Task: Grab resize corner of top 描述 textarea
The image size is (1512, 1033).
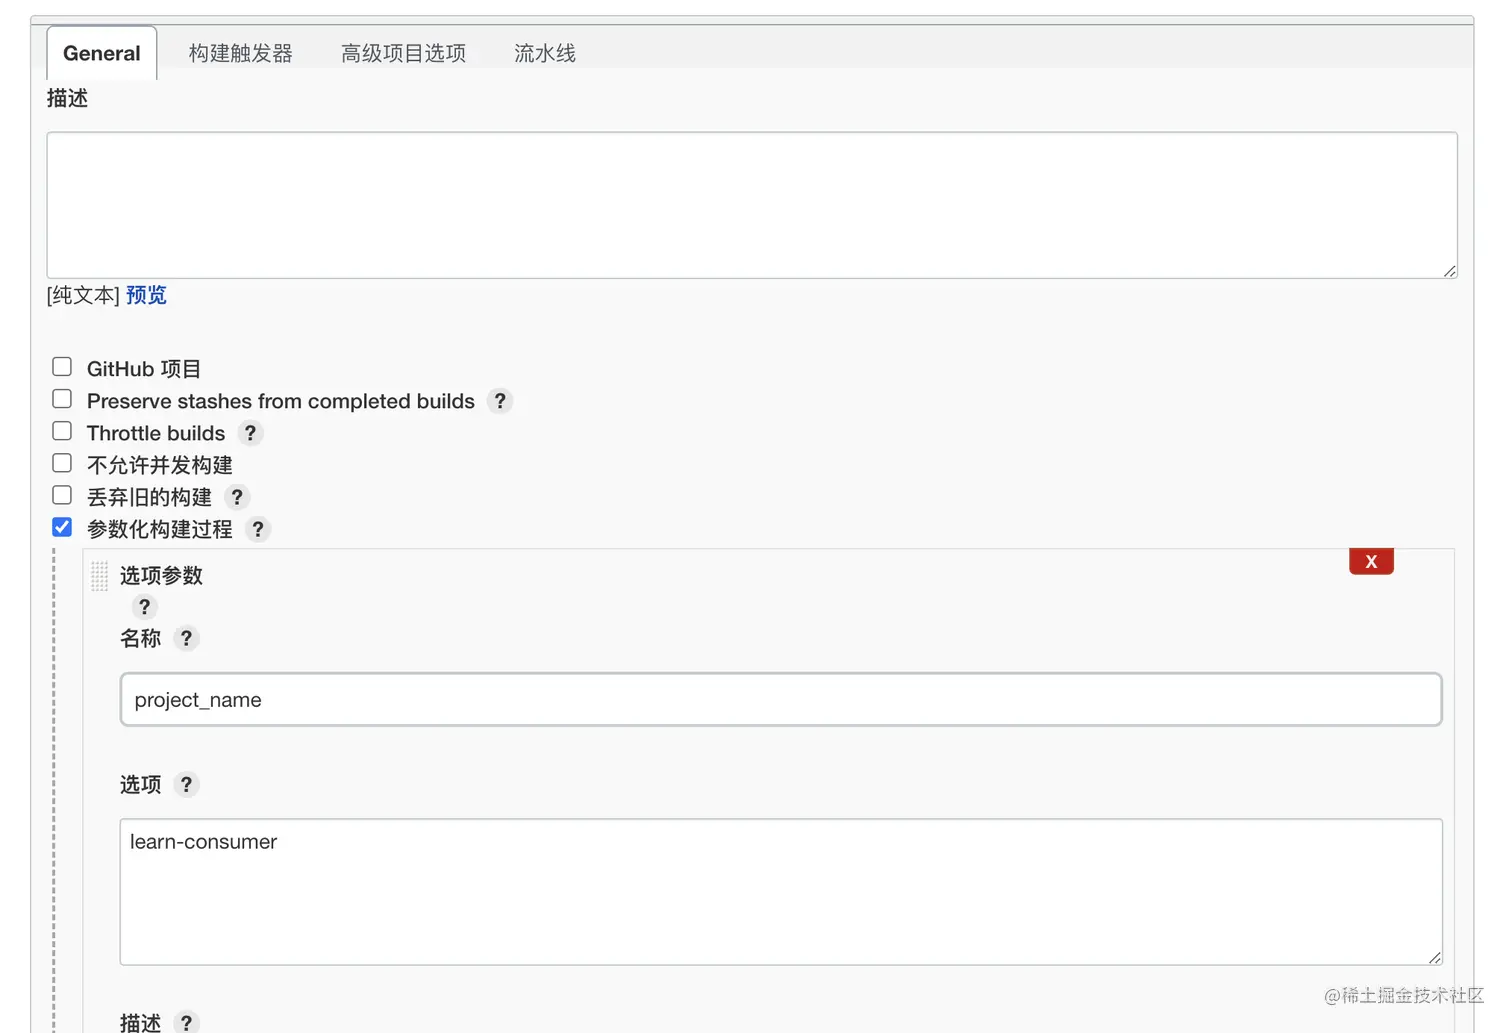Action: pyautogui.click(x=1449, y=270)
